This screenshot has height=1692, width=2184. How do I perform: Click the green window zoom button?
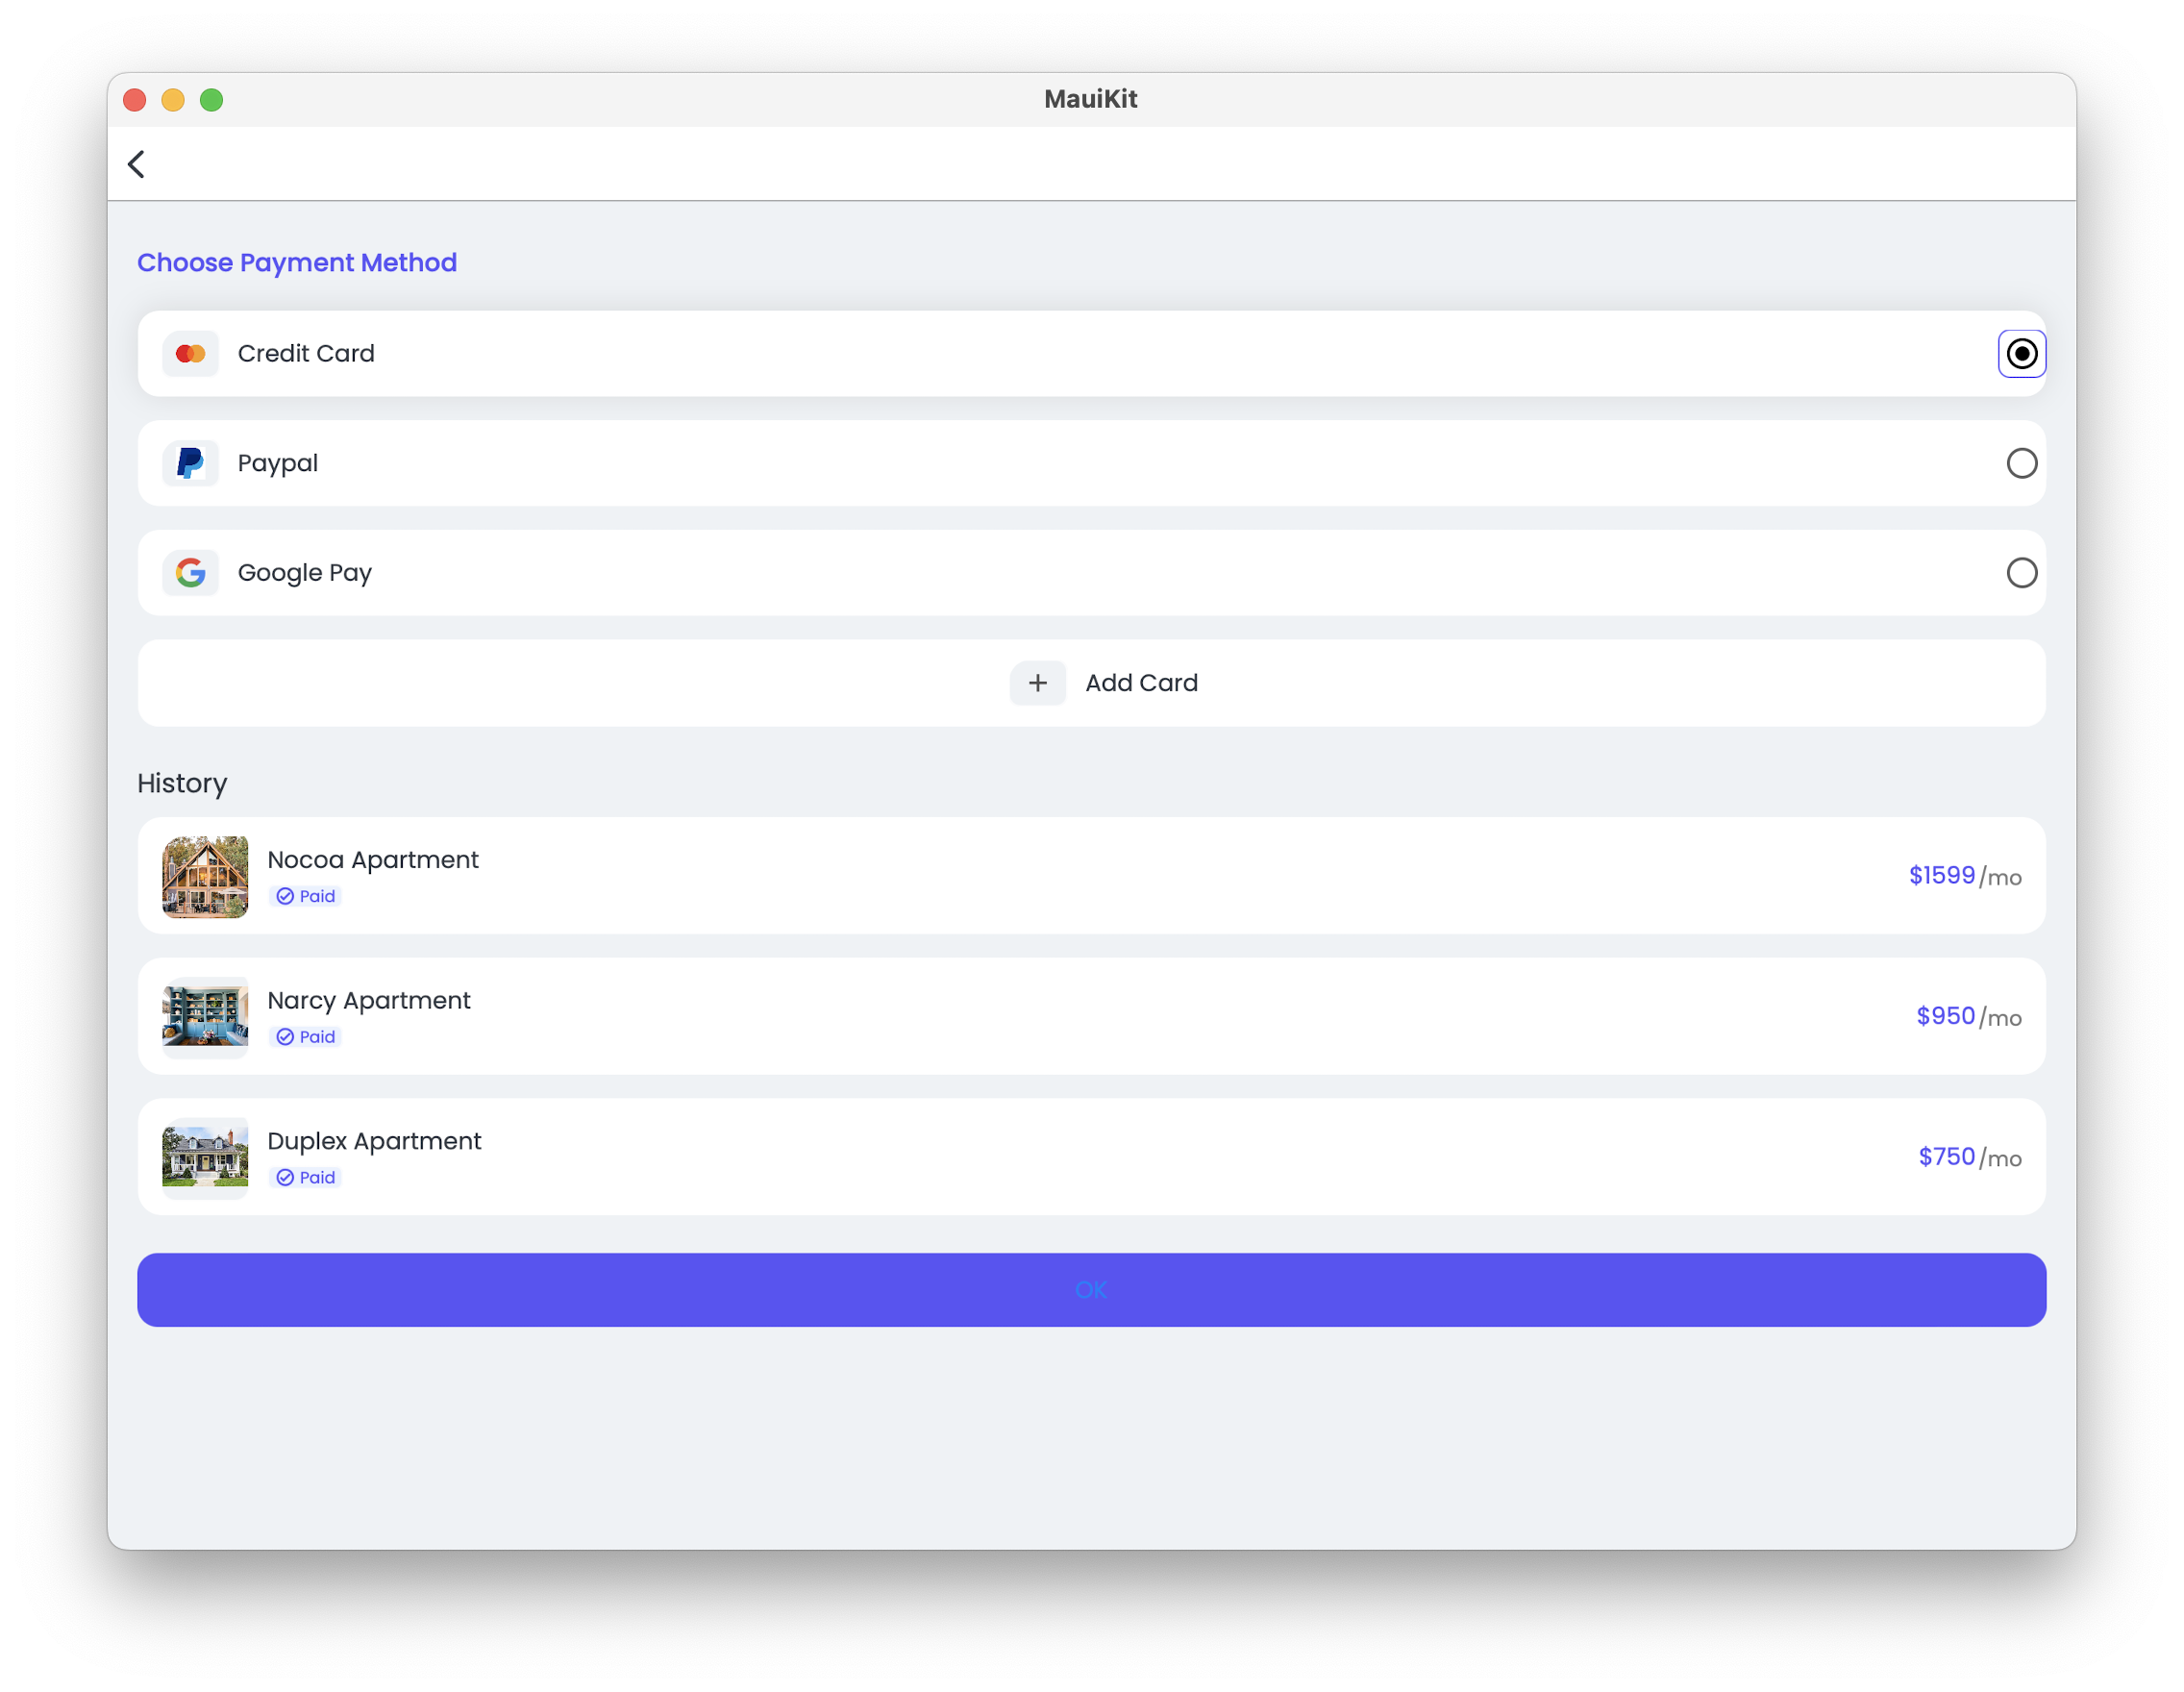(211, 100)
